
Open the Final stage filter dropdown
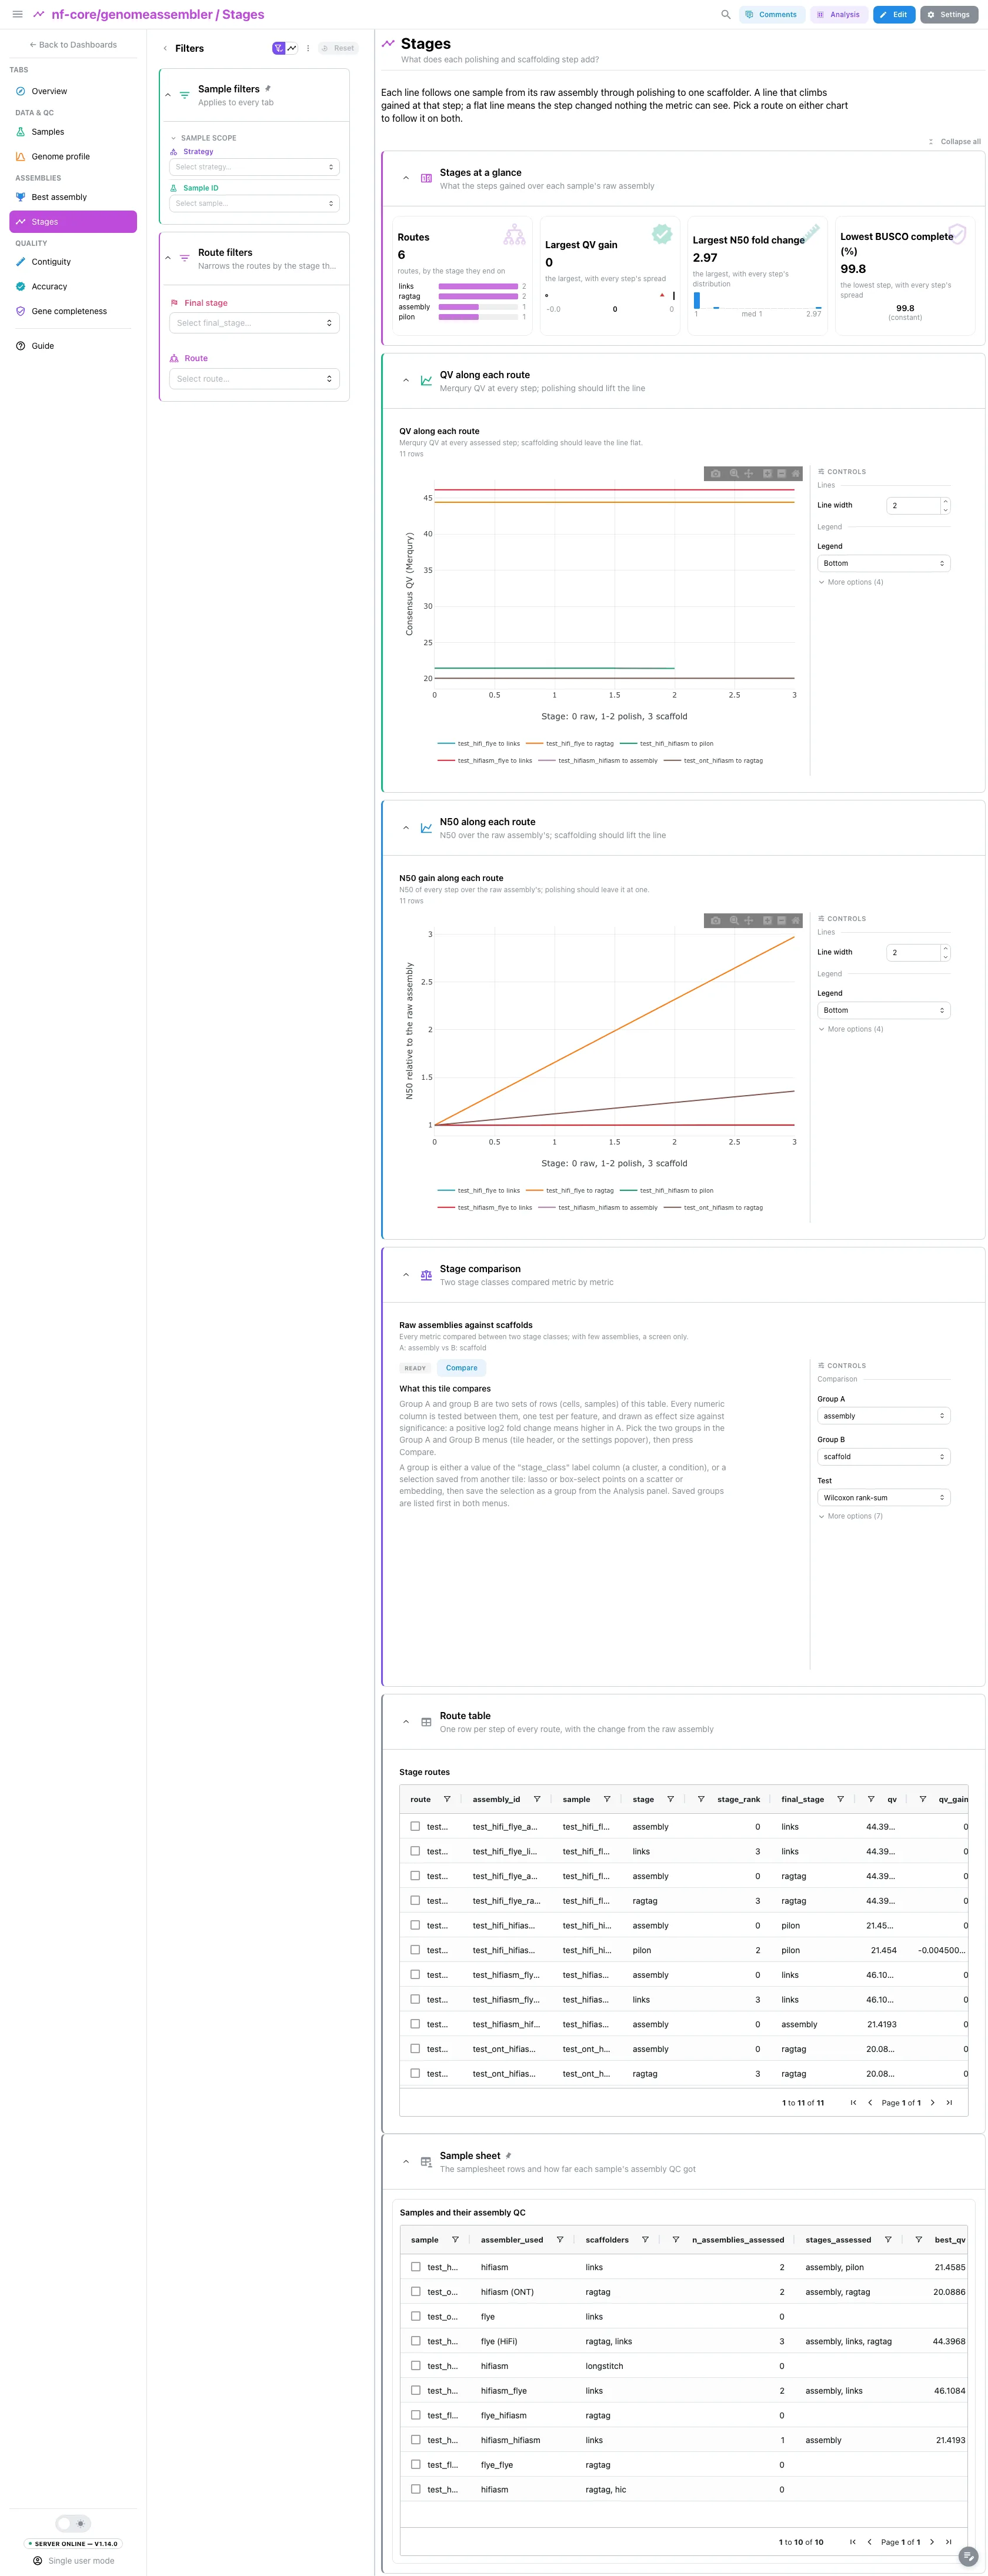[254, 323]
